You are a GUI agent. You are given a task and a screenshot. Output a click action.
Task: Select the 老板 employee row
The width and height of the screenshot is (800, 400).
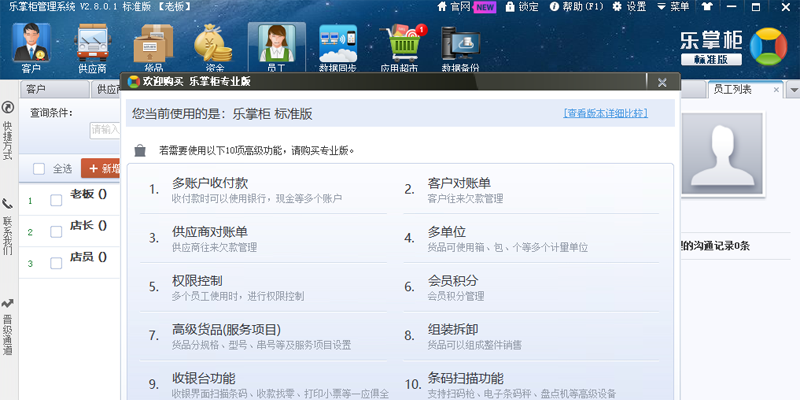pos(70,200)
